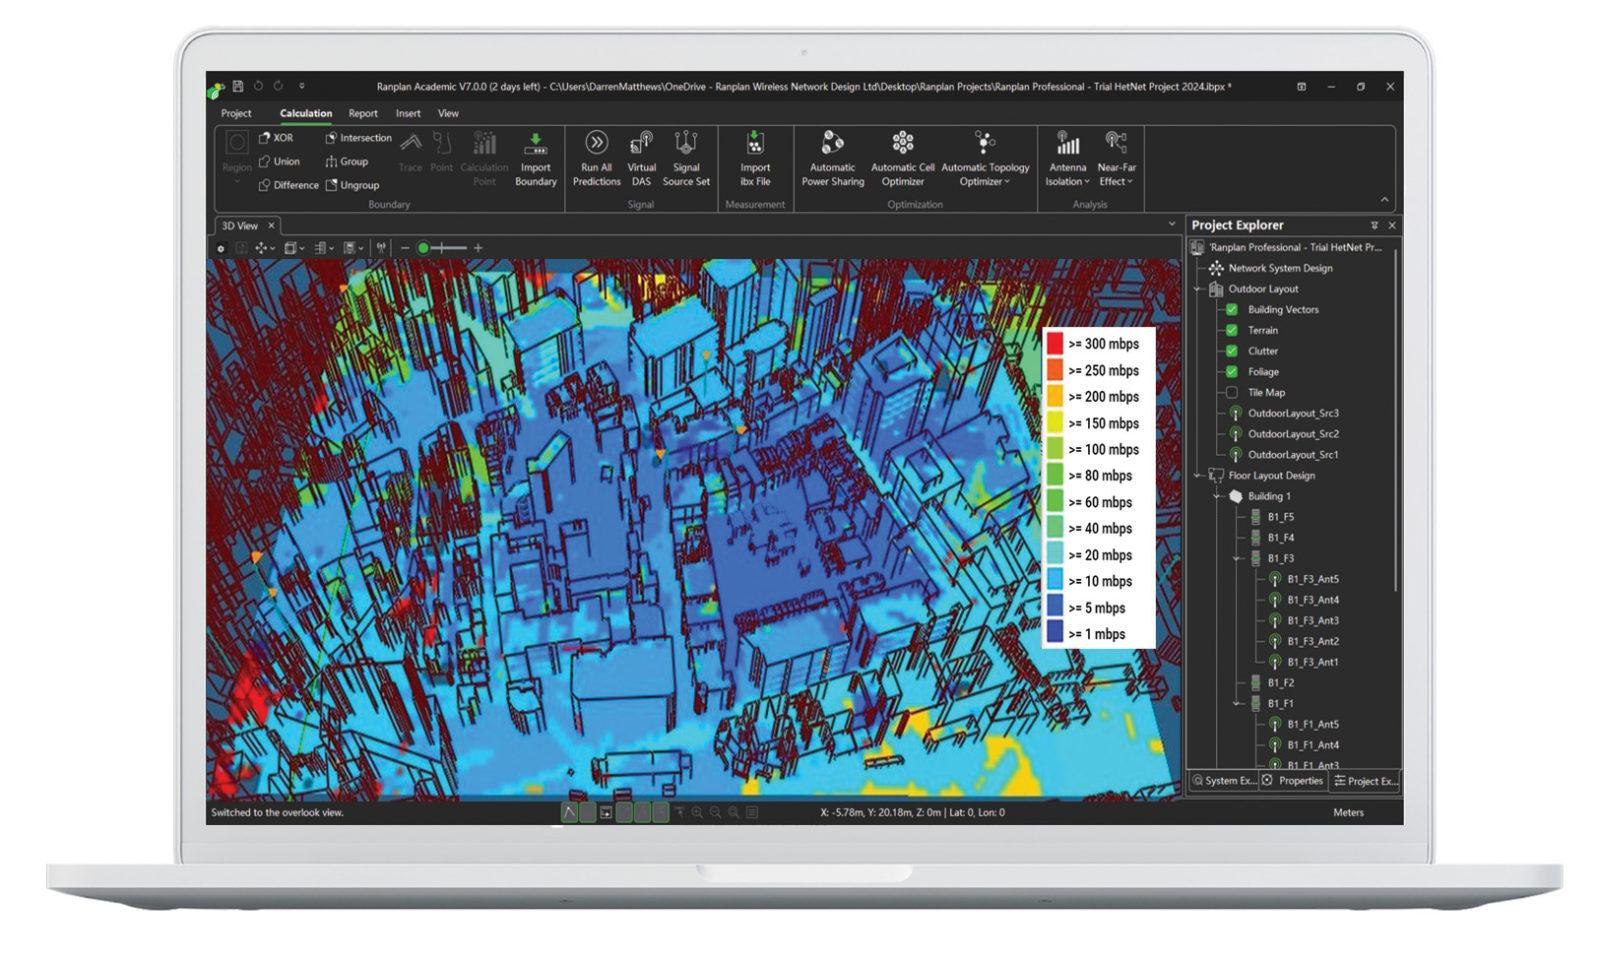Use the Intersection boundary operation
The width and height of the screenshot is (1600, 962).
click(x=358, y=138)
